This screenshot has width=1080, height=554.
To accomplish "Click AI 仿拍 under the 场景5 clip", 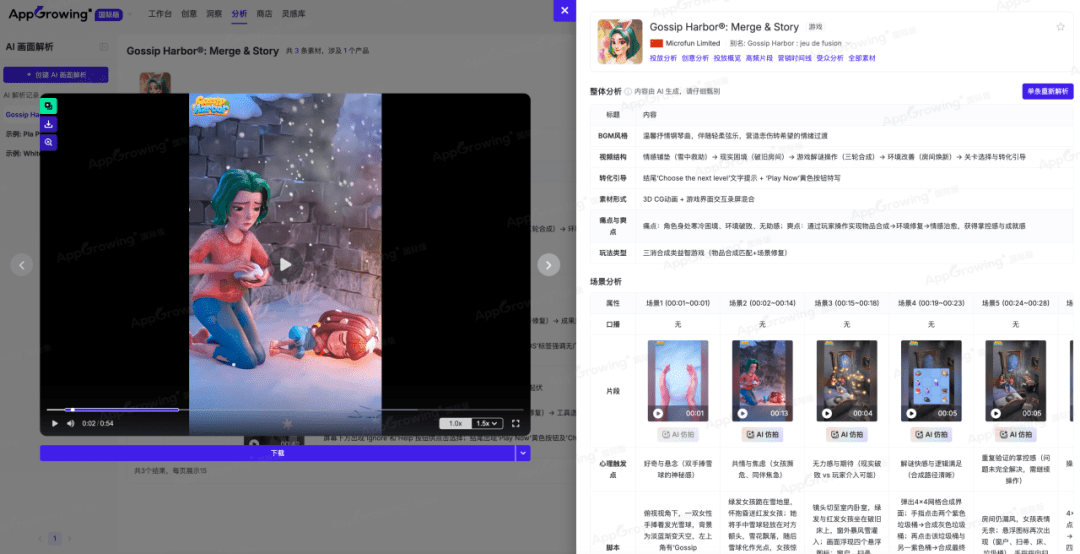I will [1015, 435].
